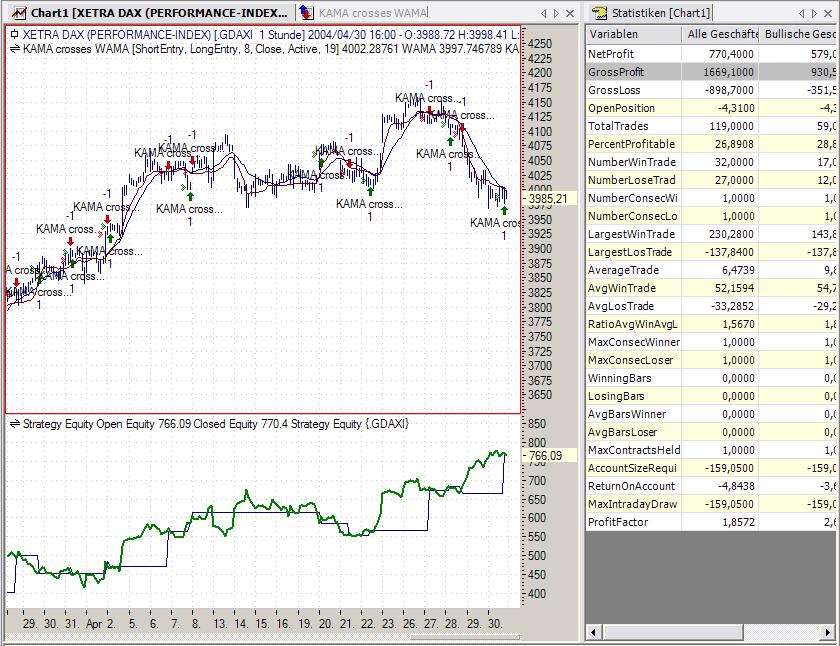Click the KAMA crosses WAMA tab icon
Screen dimensions: 840x646
pos(308,13)
